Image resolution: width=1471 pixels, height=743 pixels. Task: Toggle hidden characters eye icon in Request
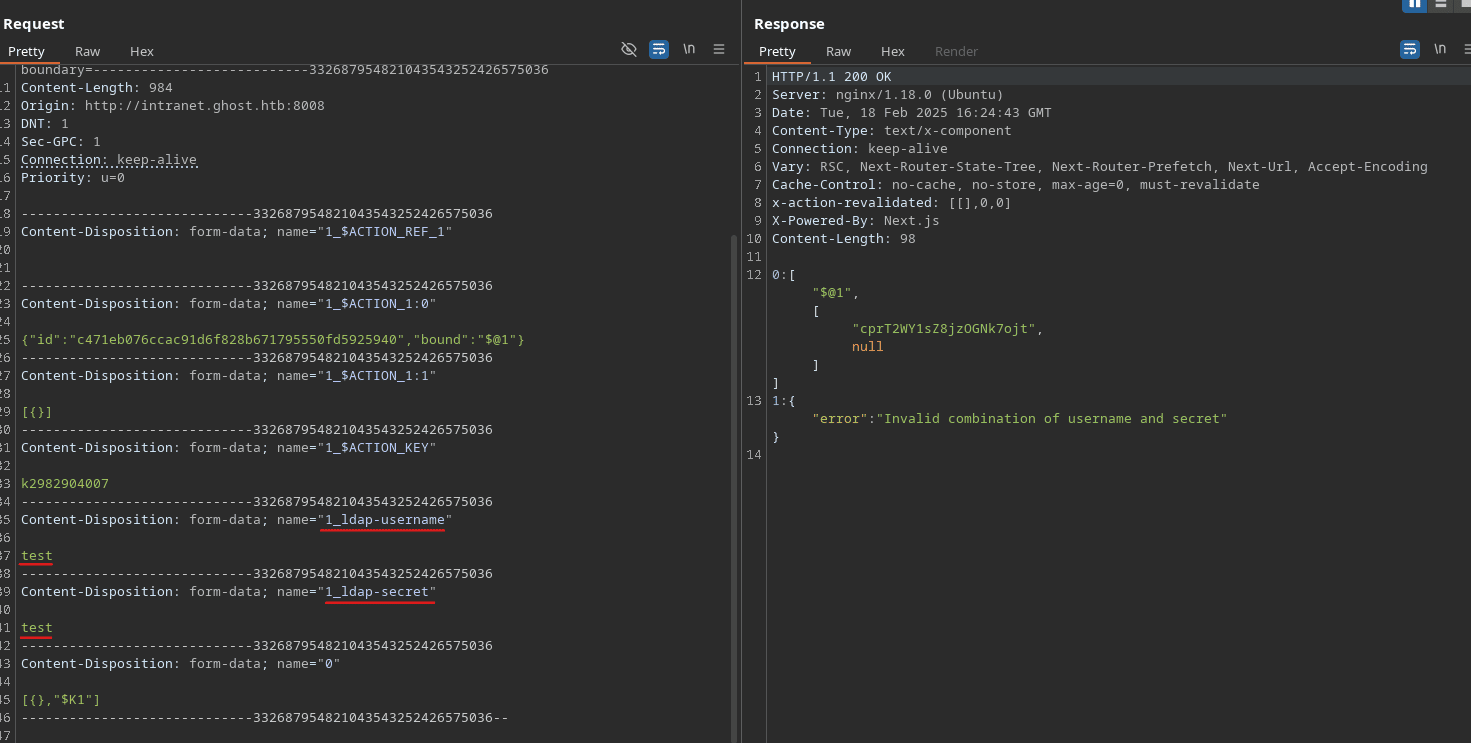coord(629,49)
